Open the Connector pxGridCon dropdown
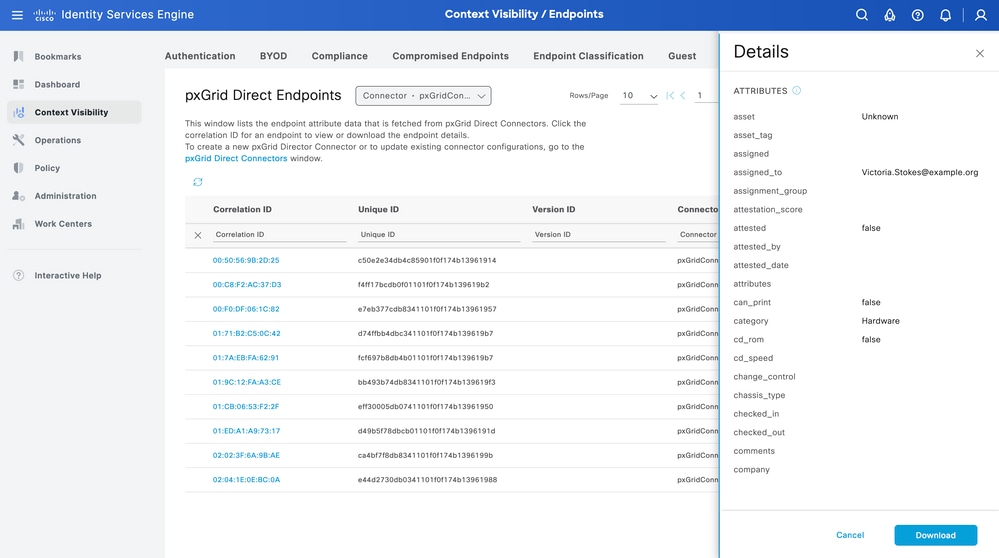Image resolution: width=999 pixels, height=558 pixels. (423, 96)
